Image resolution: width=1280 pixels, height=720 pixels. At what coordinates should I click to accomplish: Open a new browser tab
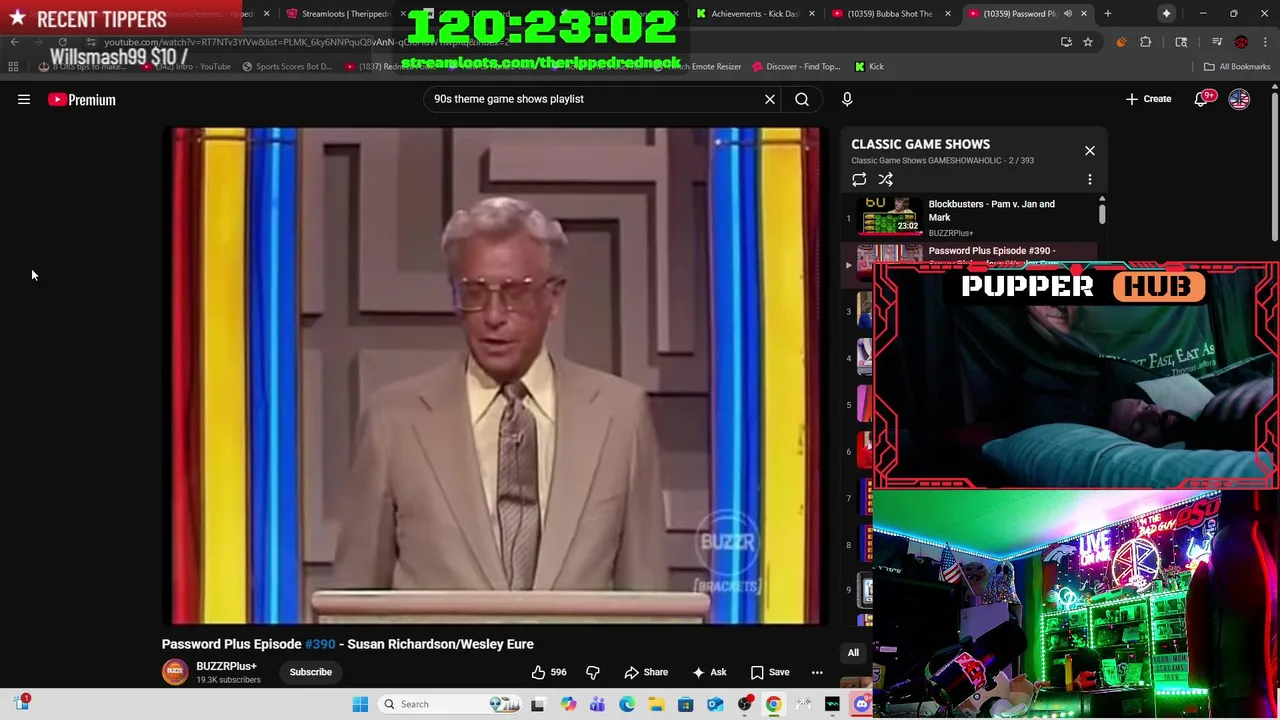(1108, 14)
